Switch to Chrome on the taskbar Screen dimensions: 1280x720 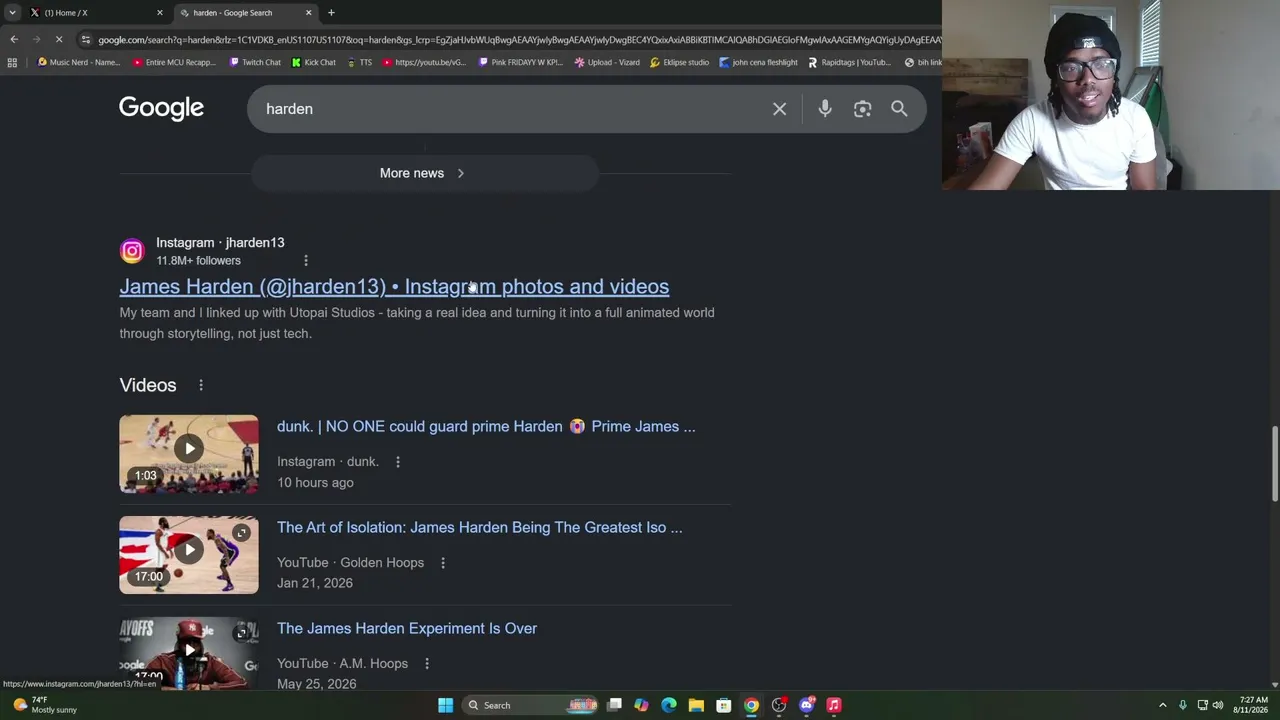click(751, 705)
